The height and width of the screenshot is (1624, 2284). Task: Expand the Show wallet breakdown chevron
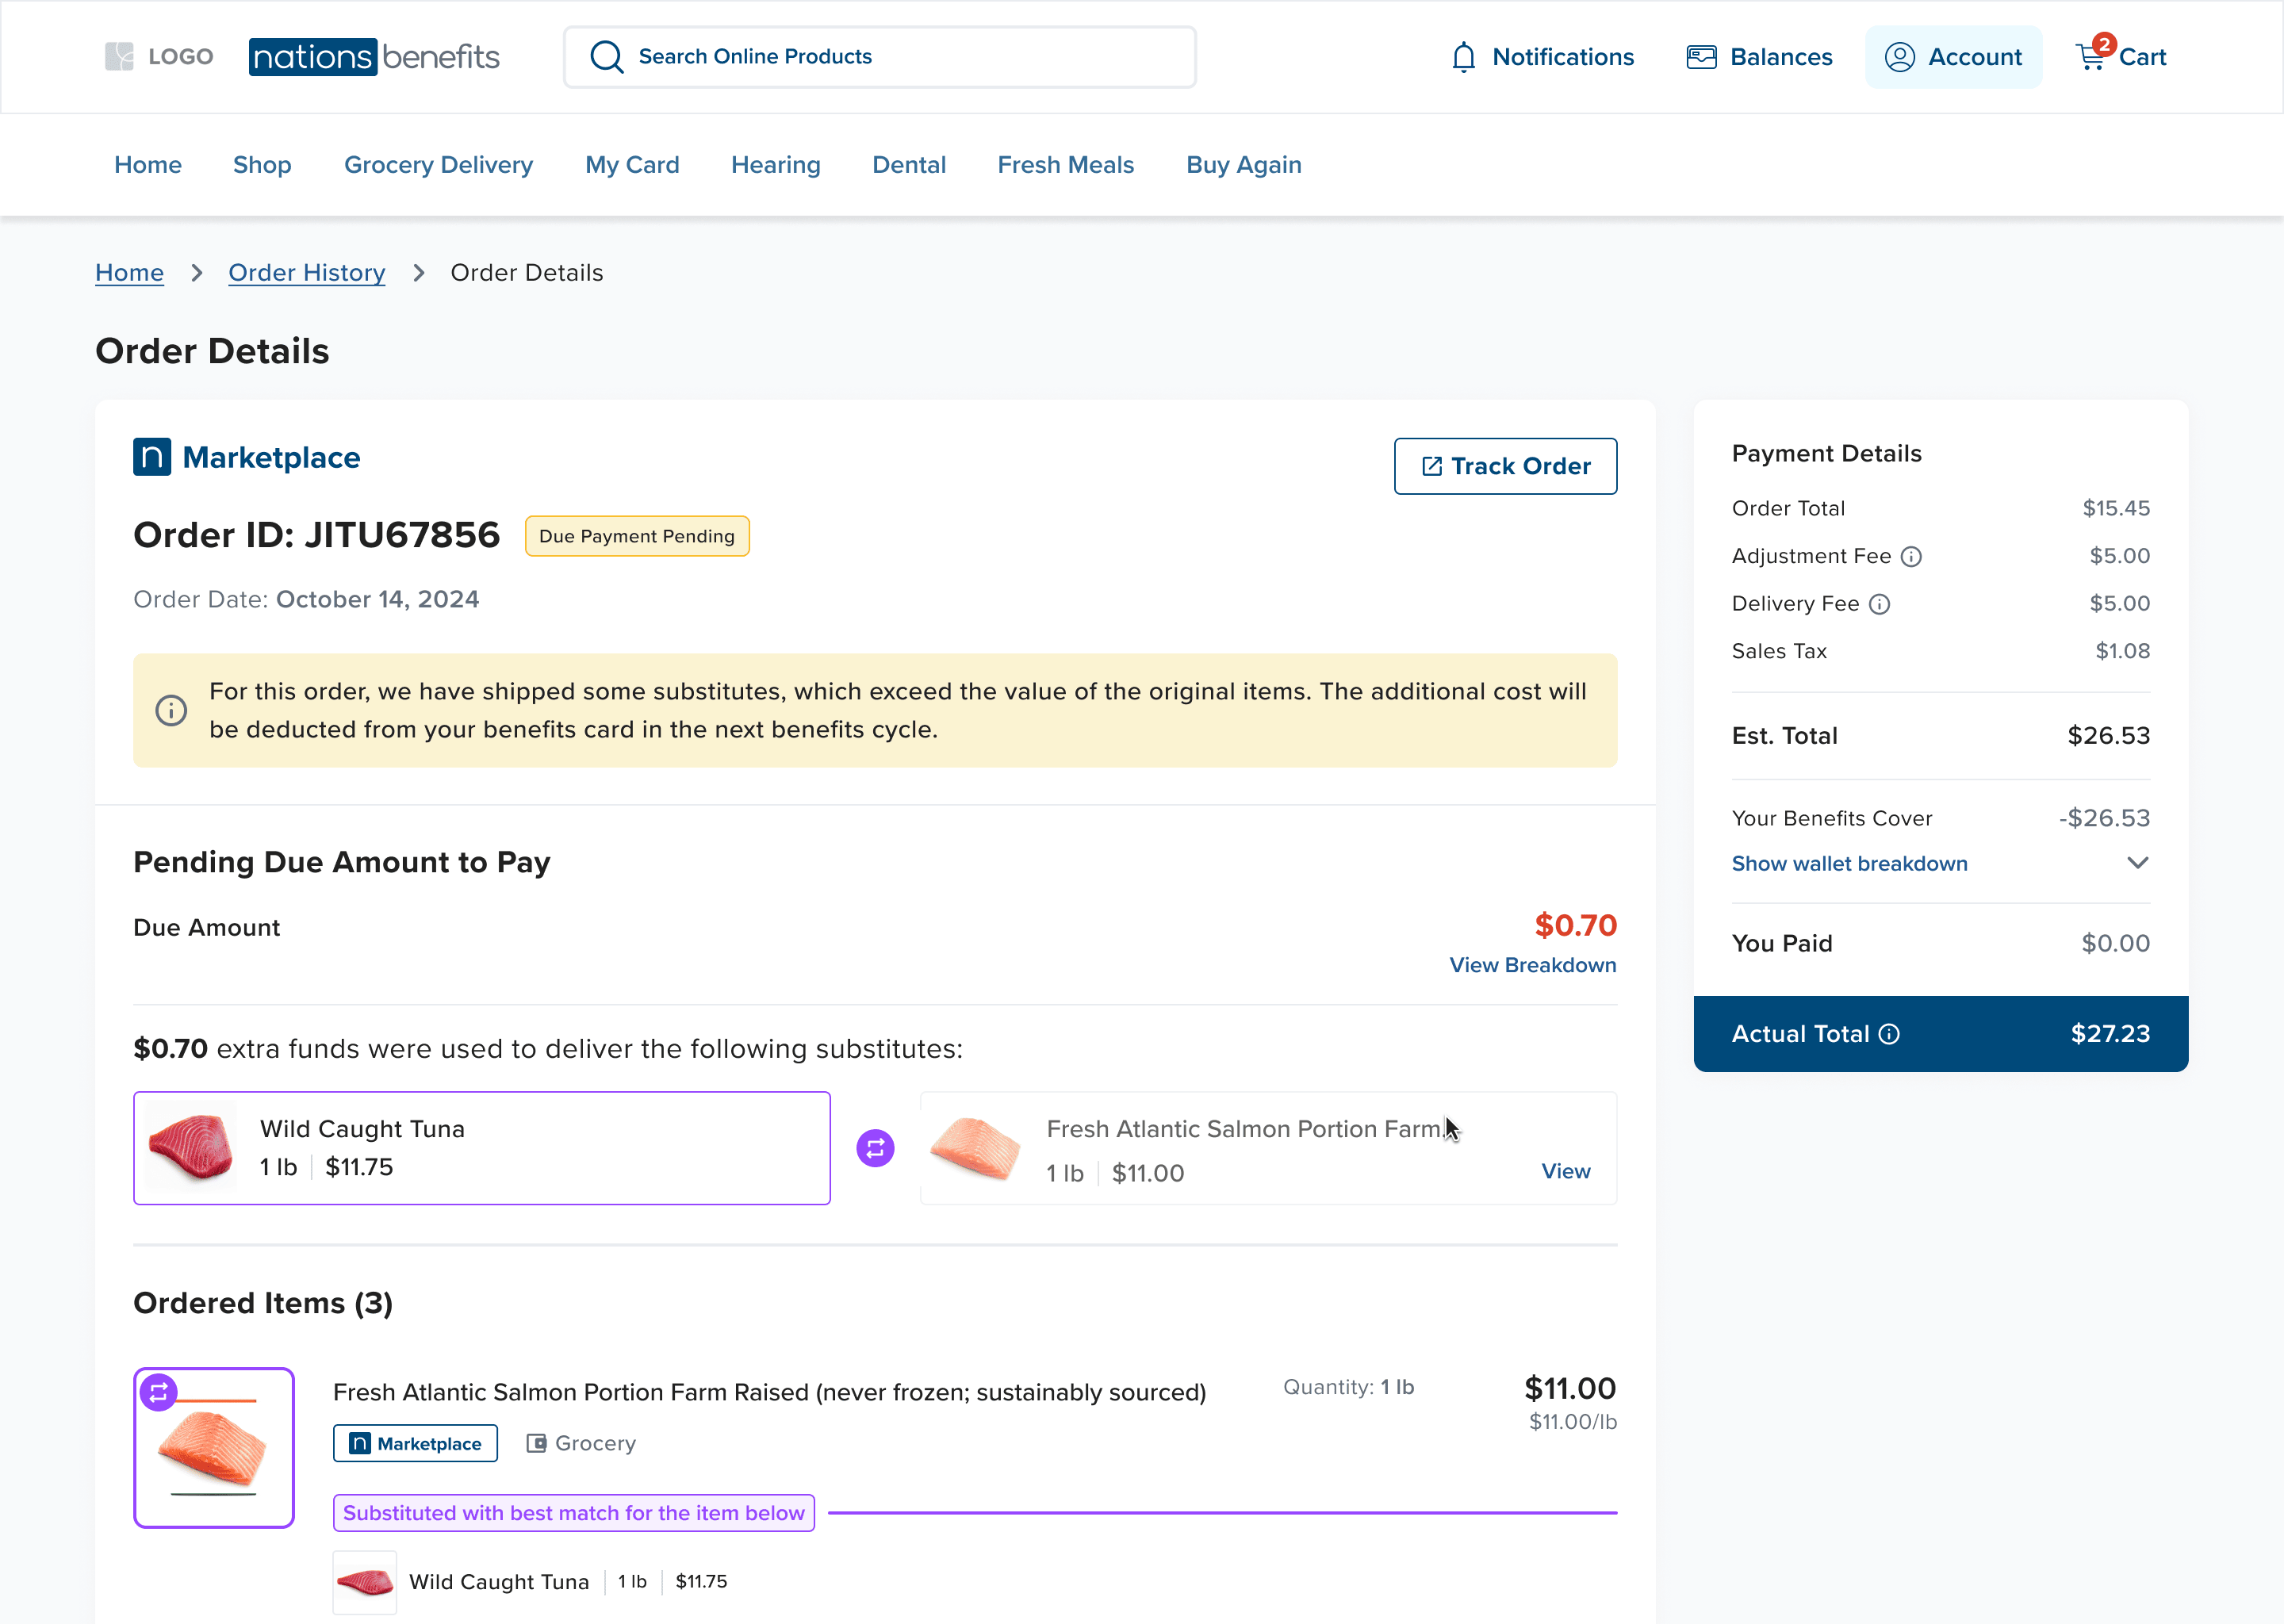2138,863
